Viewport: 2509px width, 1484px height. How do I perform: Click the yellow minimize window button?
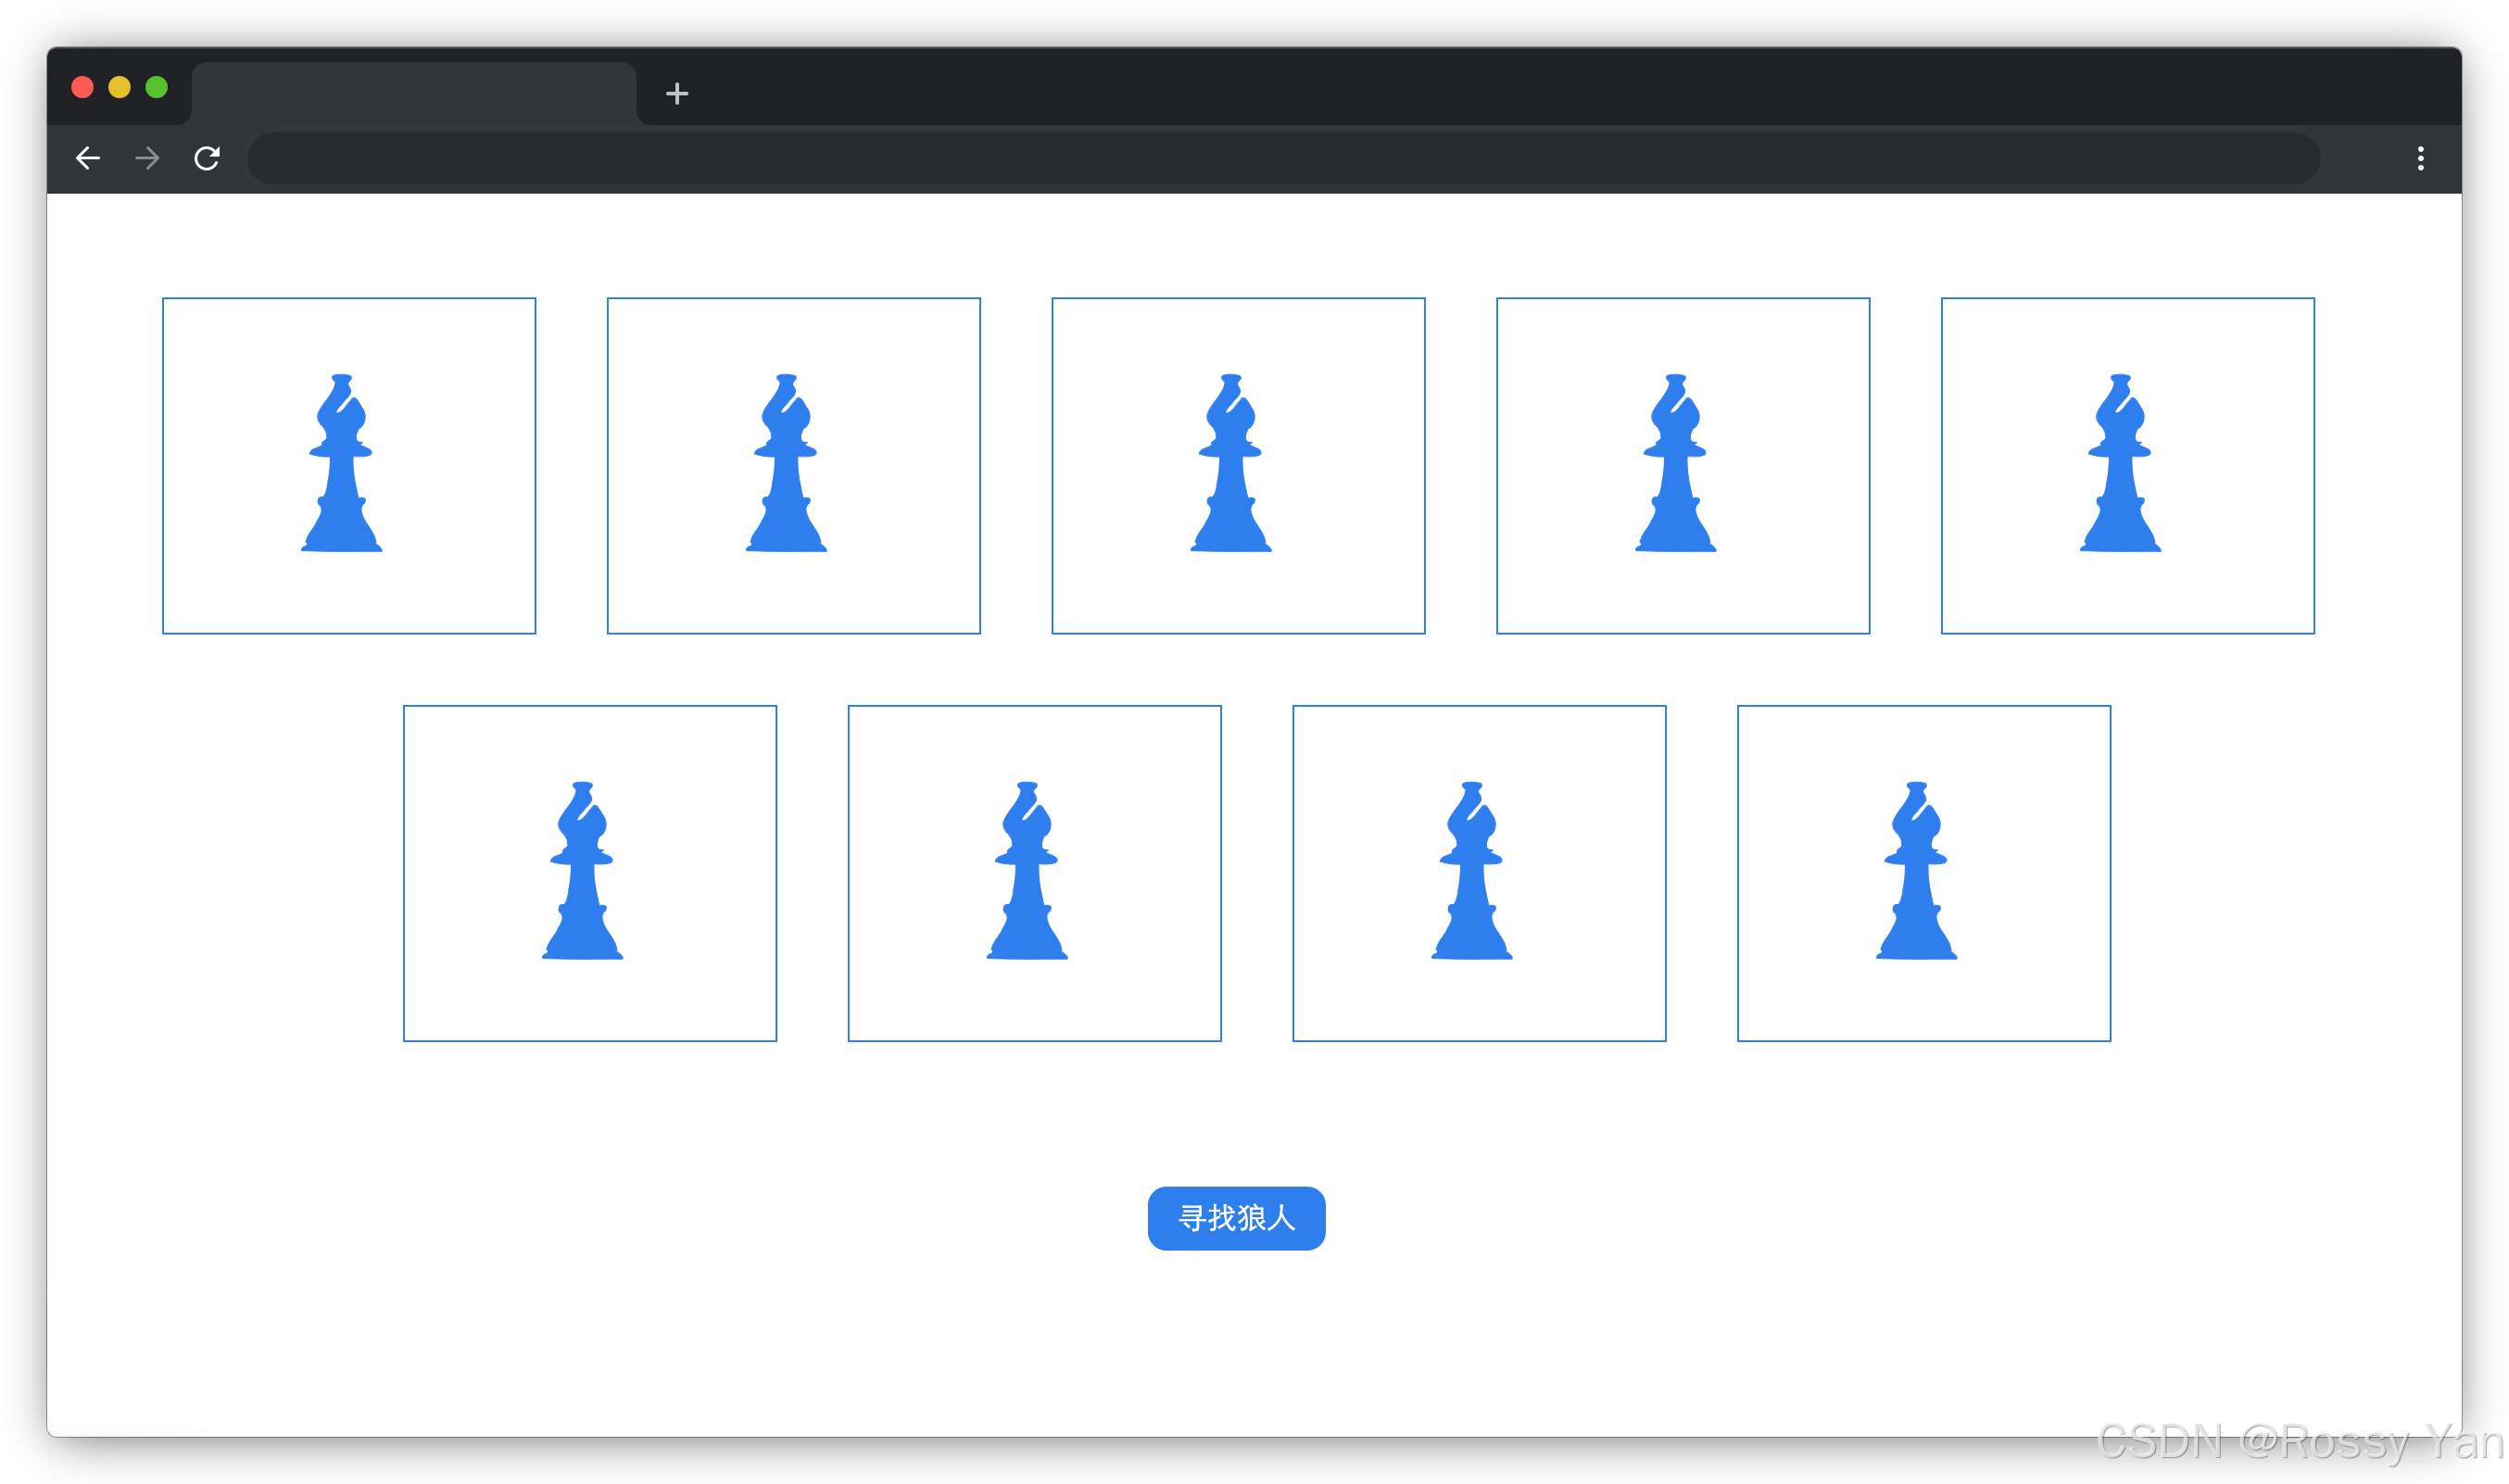(119, 87)
